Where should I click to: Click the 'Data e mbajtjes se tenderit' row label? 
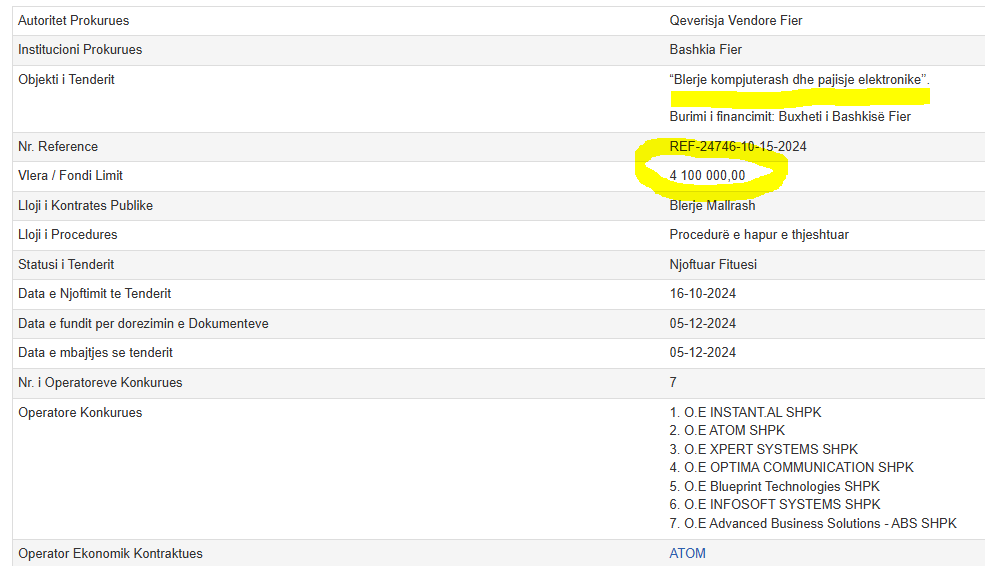(x=95, y=352)
